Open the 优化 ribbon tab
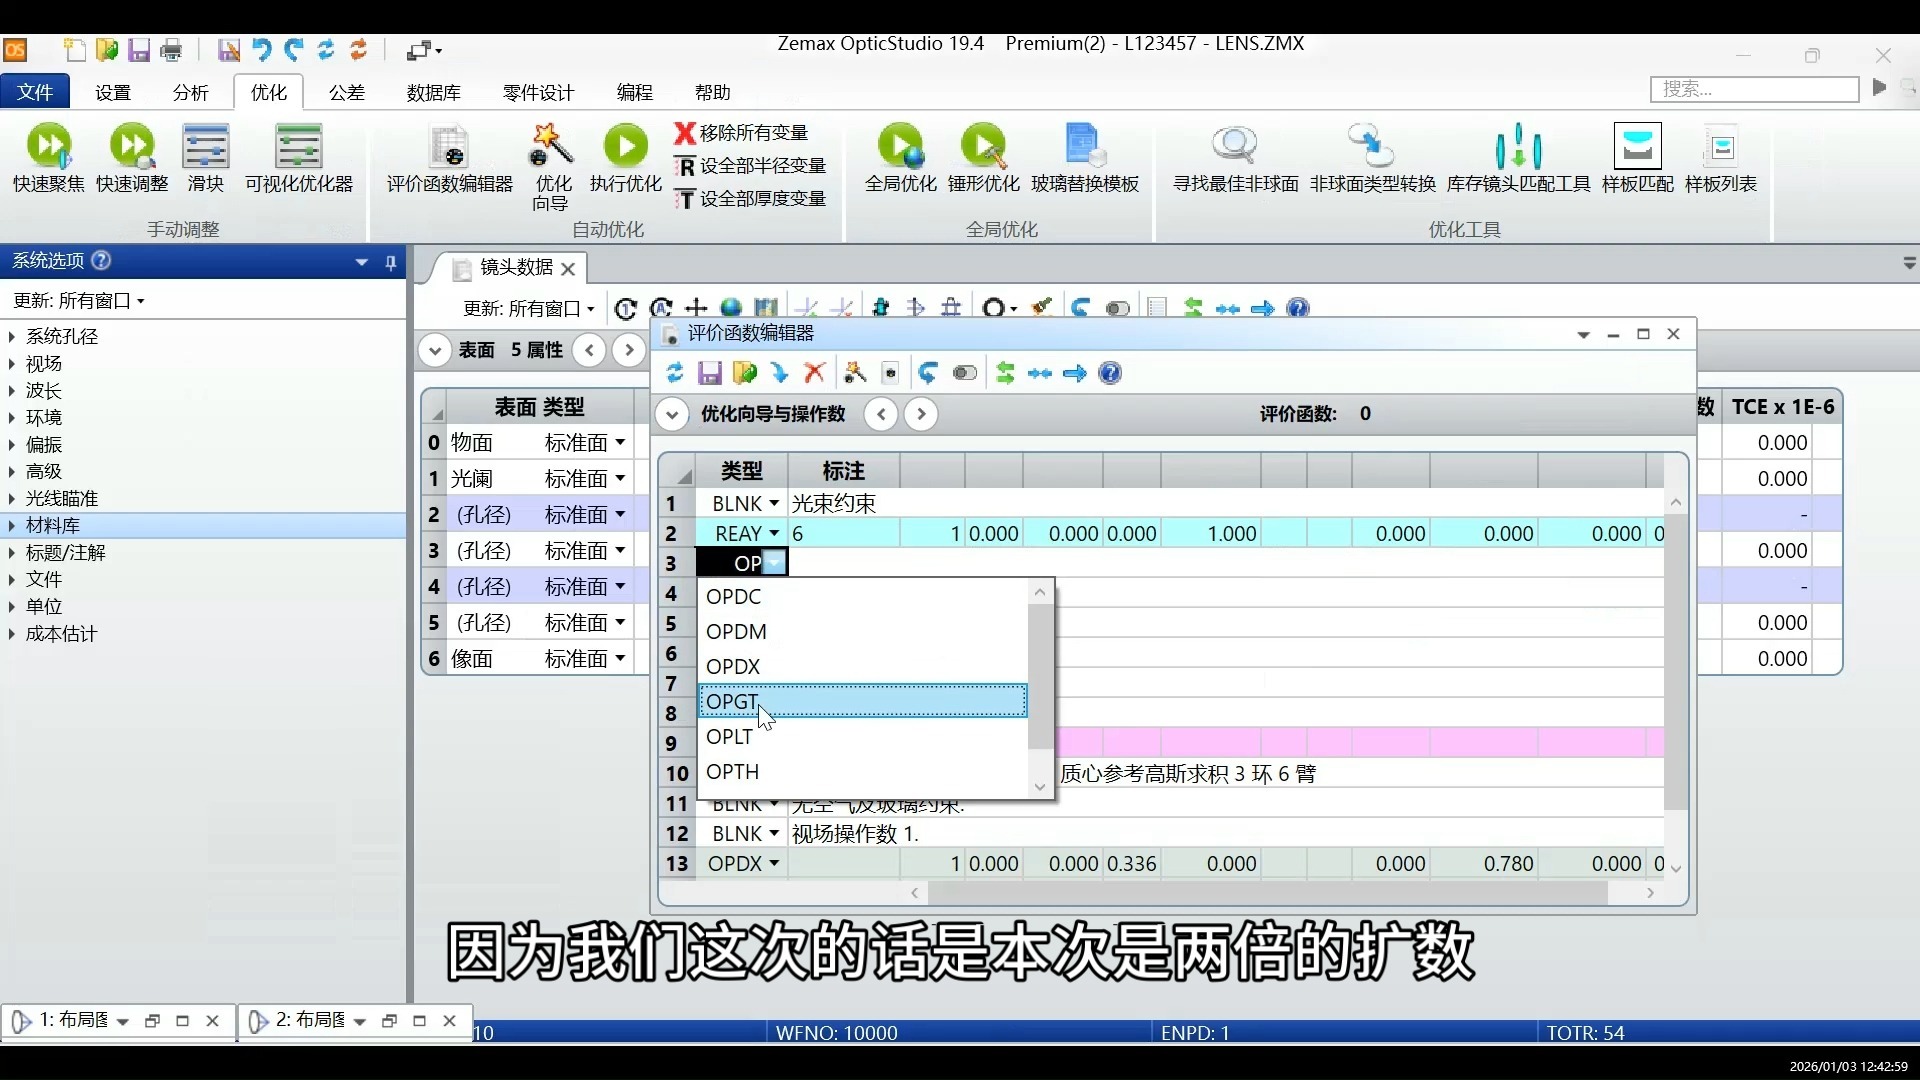 click(x=267, y=92)
